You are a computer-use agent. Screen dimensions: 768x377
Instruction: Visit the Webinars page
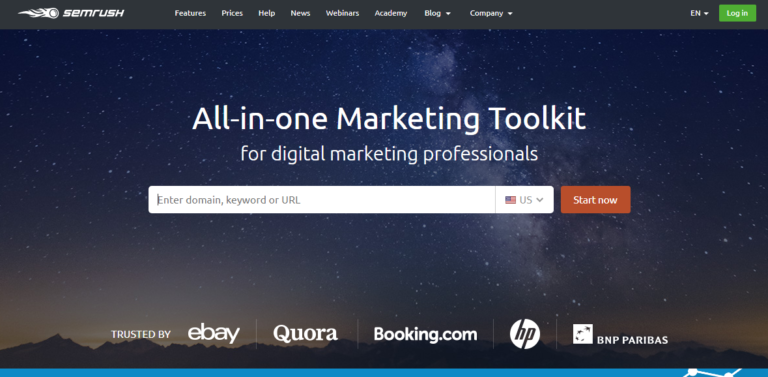pyautogui.click(x=342, y=13)
